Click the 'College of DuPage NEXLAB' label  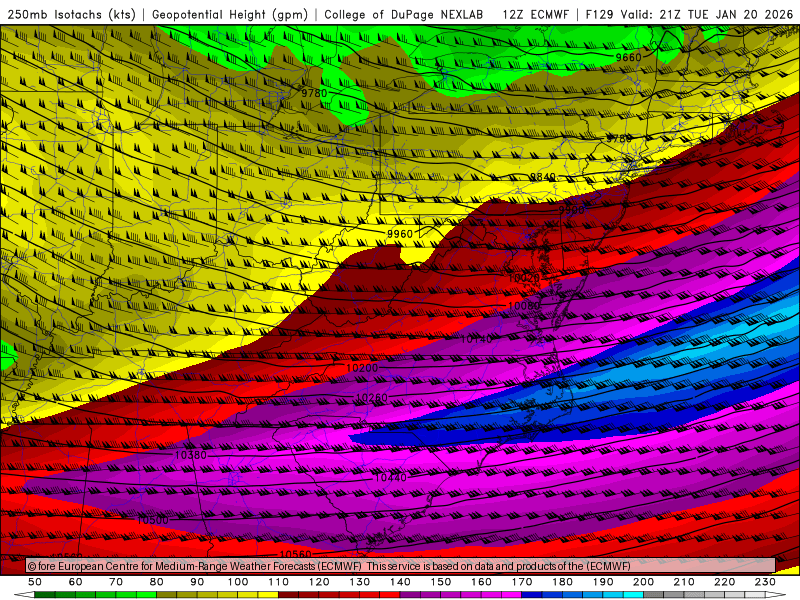coord(404,15)
